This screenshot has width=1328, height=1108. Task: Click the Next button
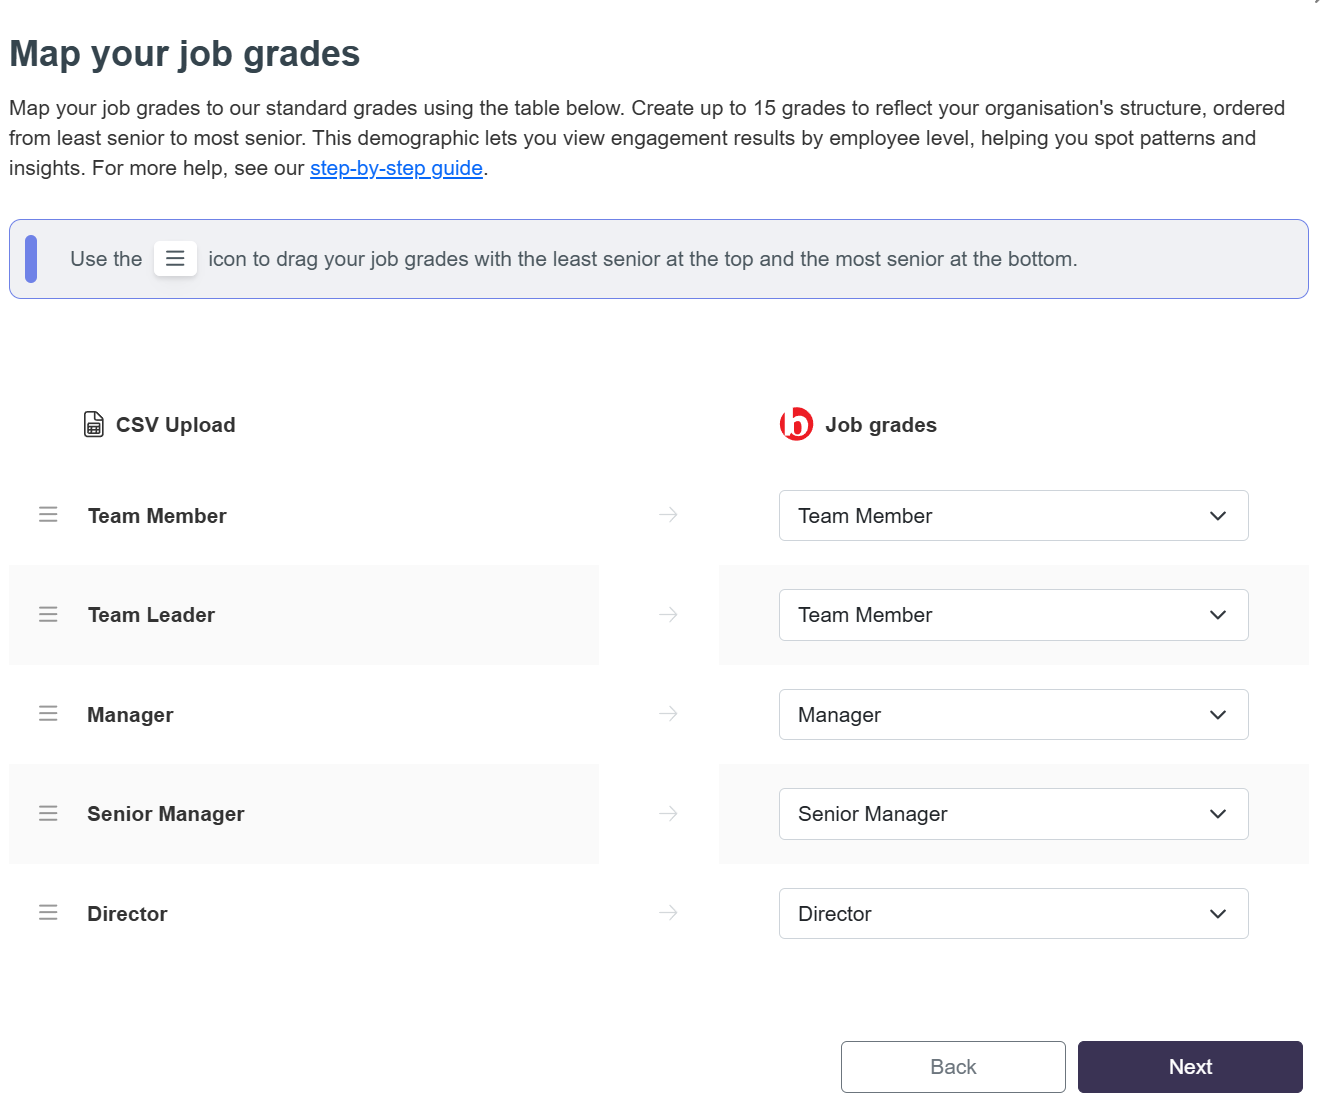pos(1189,1066)
